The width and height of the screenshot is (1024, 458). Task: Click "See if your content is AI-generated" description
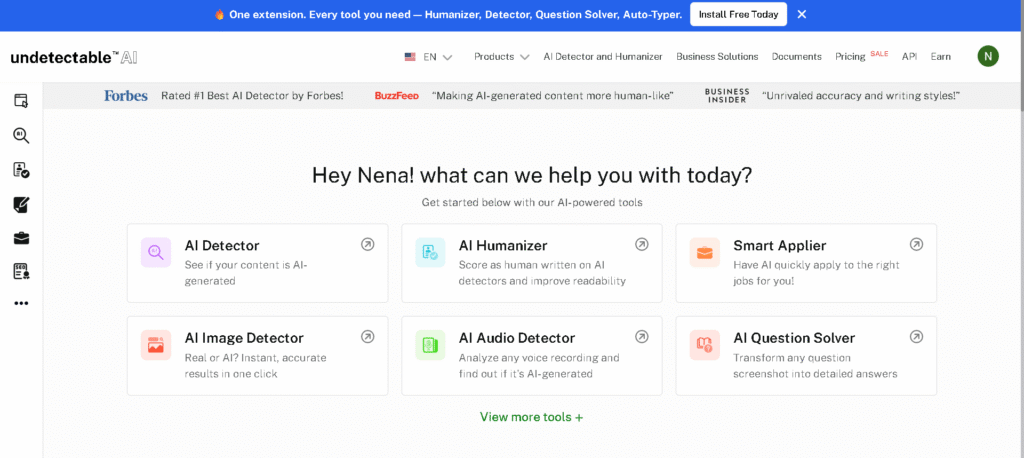pos(246,273)
